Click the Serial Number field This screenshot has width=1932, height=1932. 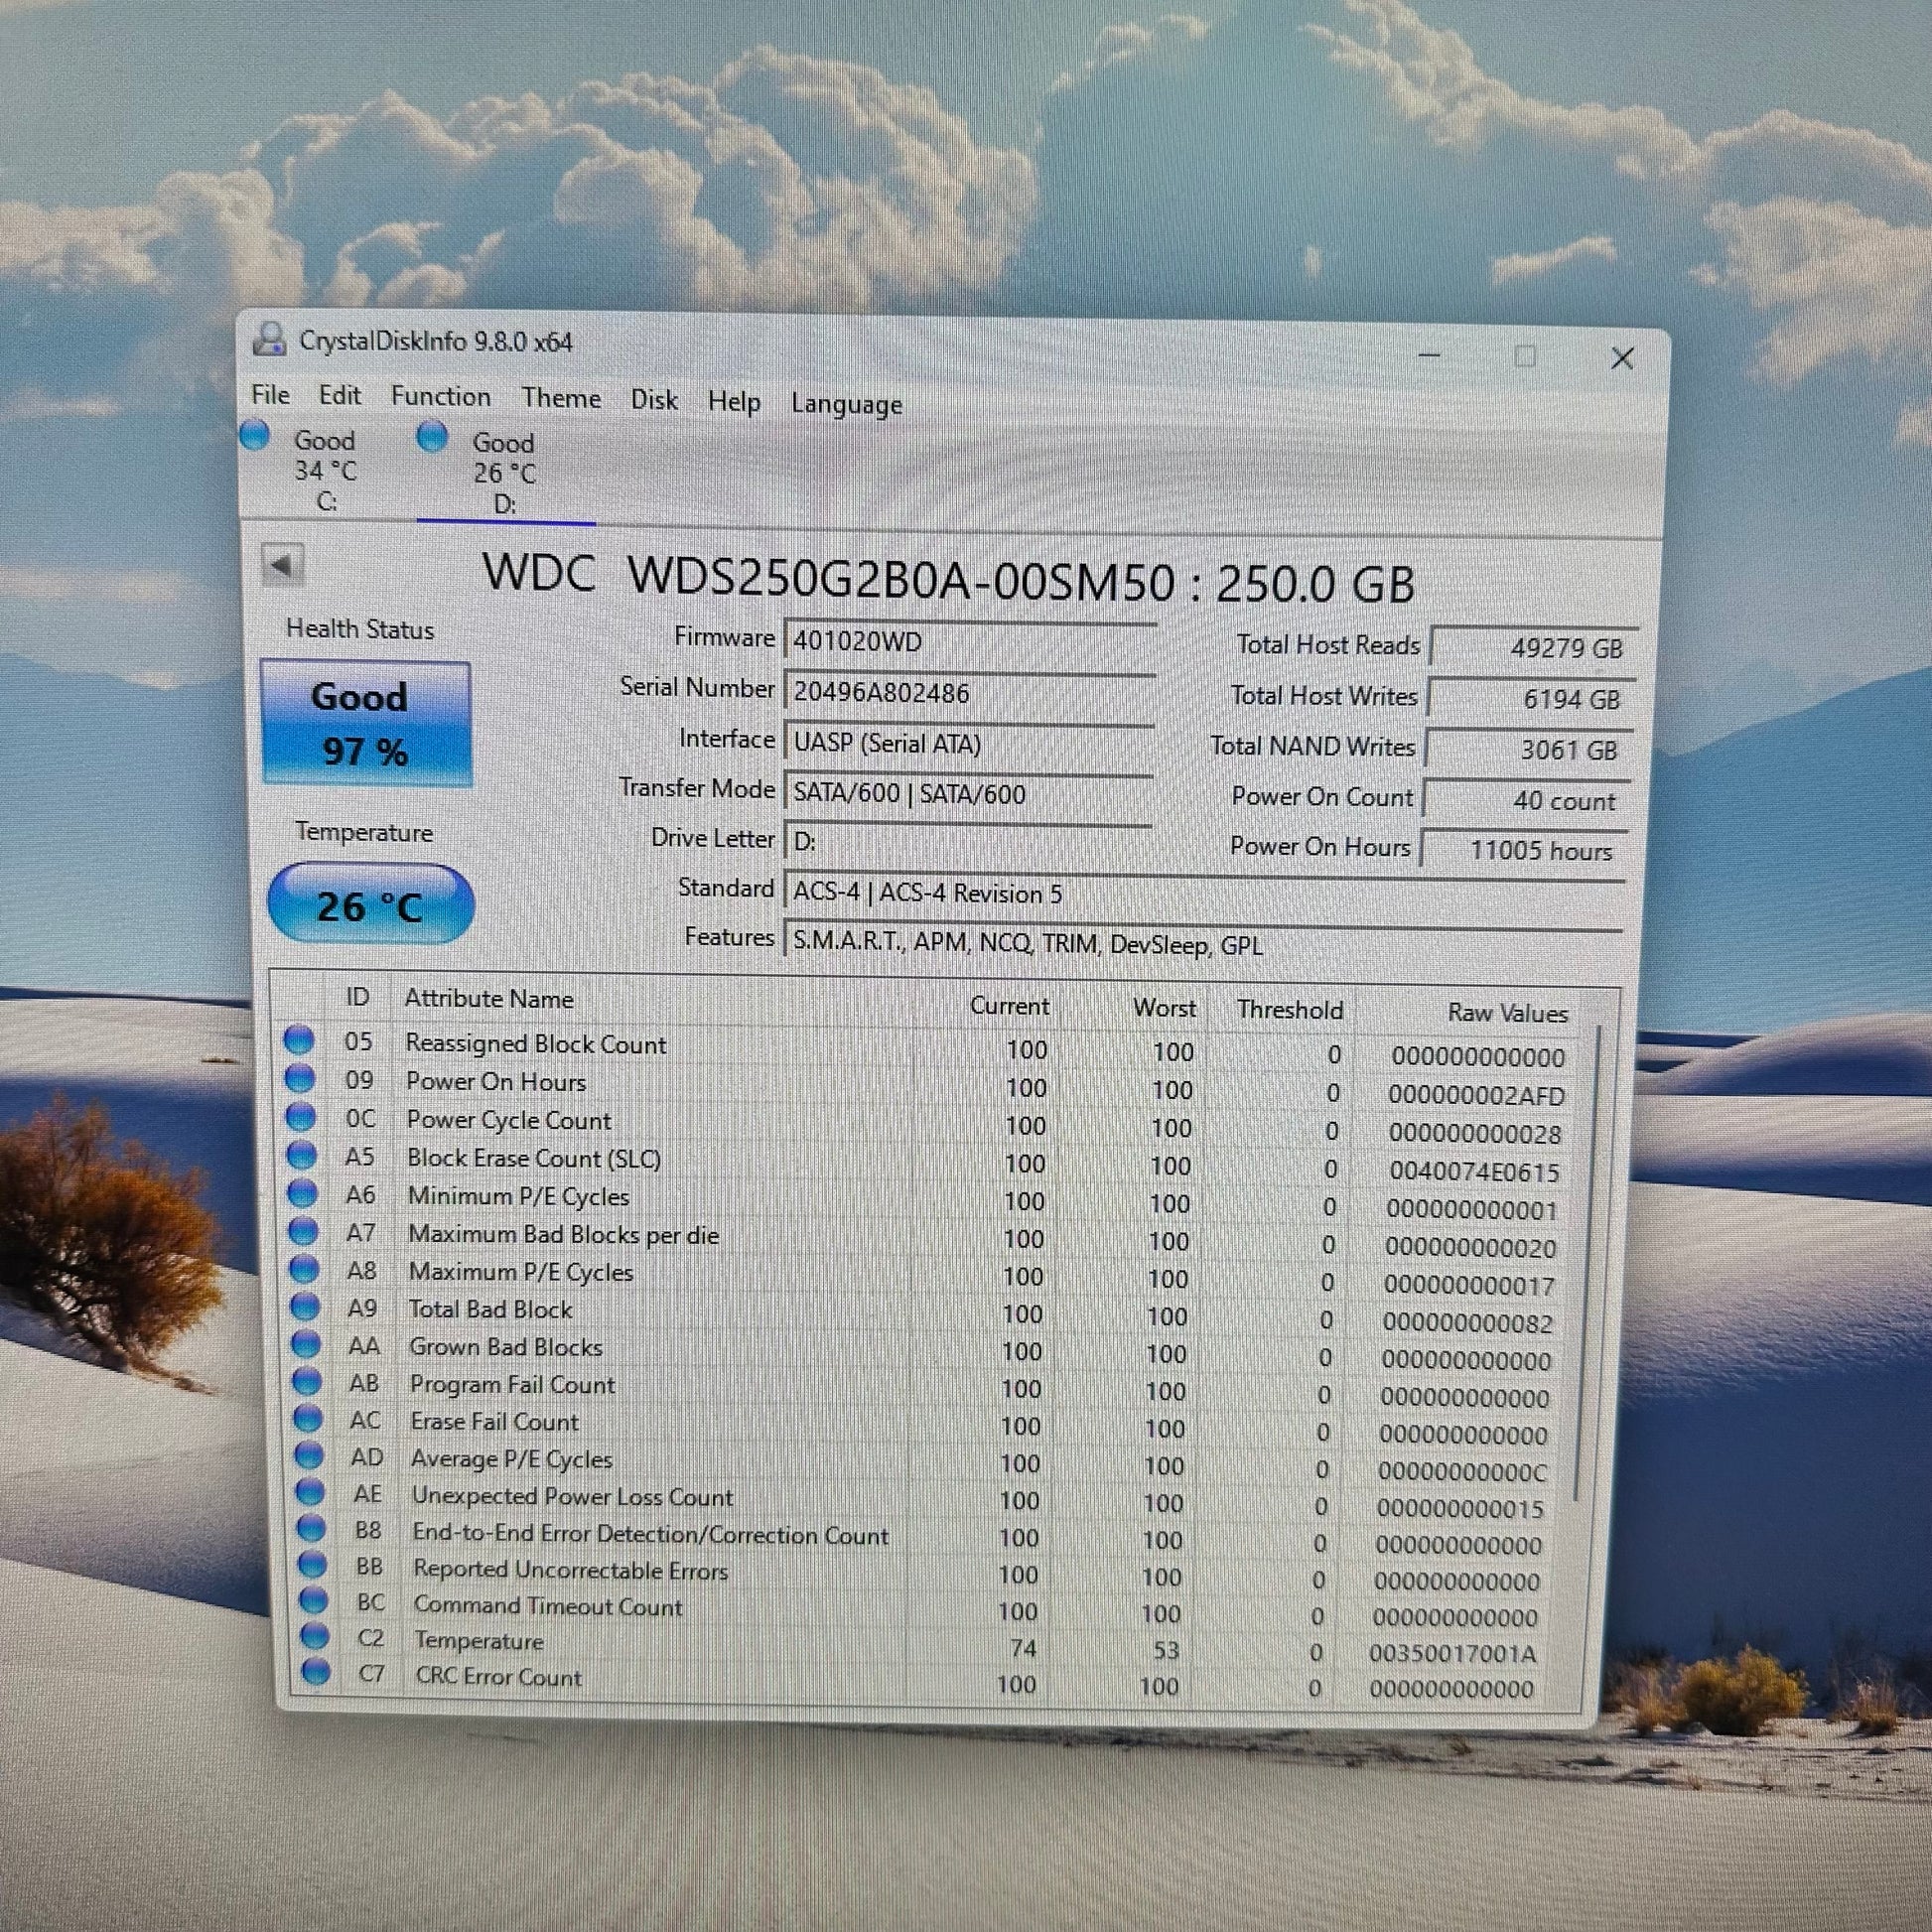coord(969,692)
